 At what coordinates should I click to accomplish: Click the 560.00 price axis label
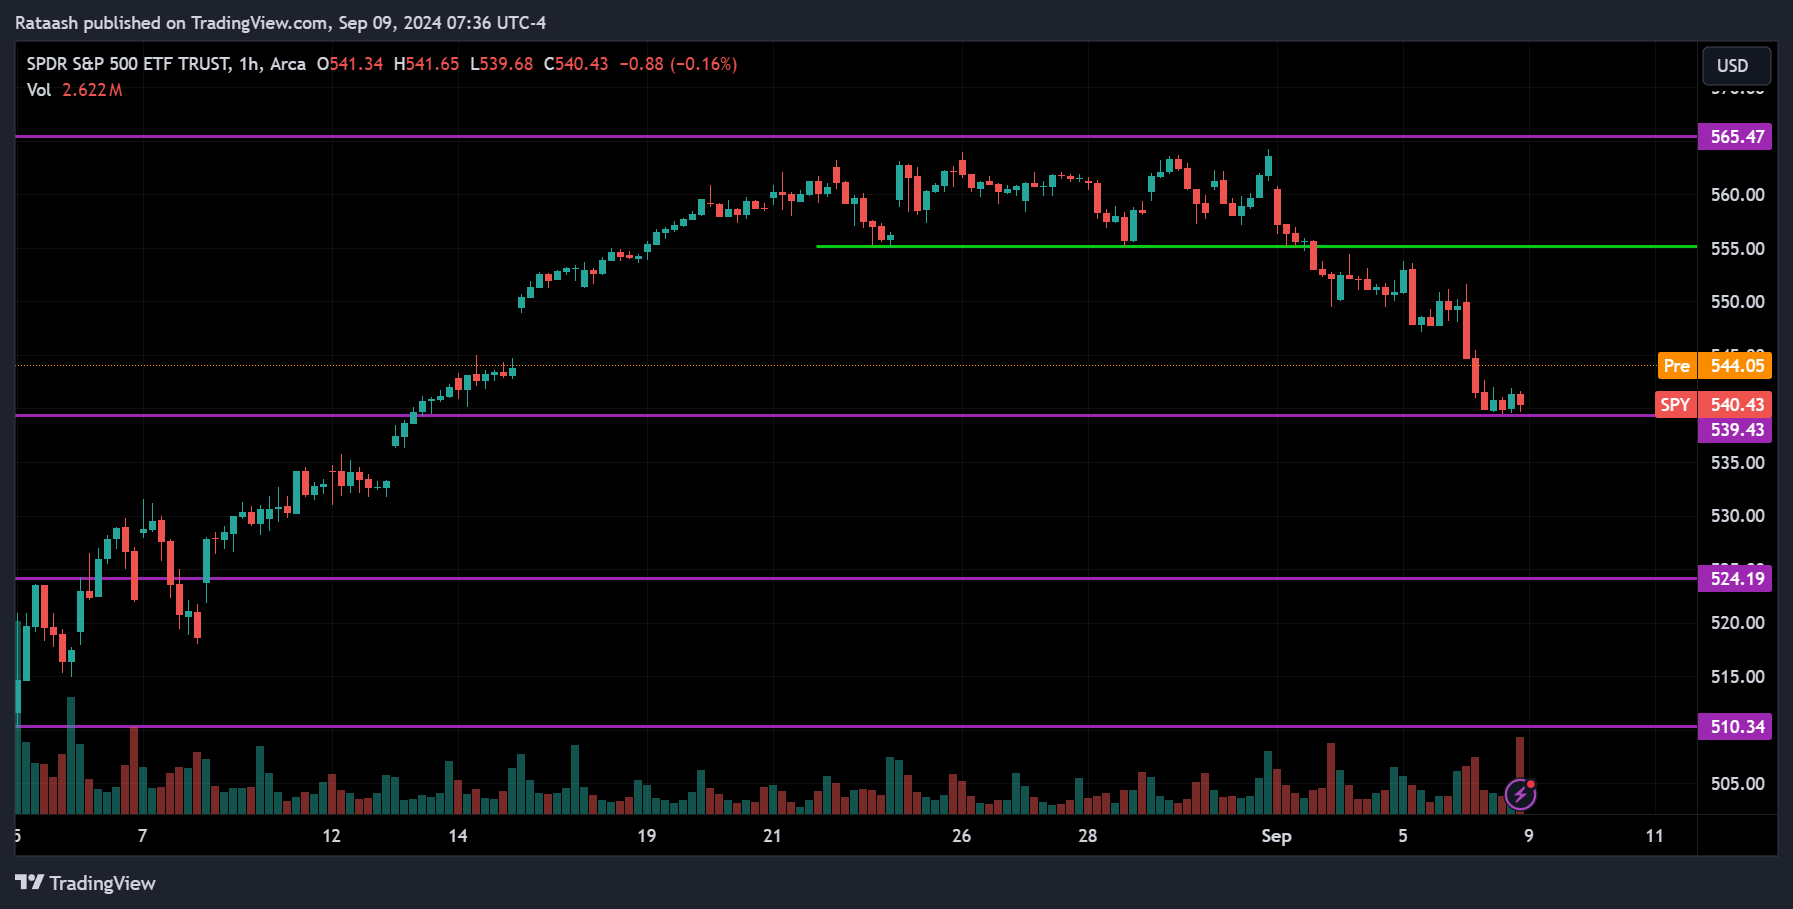pos(1737,195)
